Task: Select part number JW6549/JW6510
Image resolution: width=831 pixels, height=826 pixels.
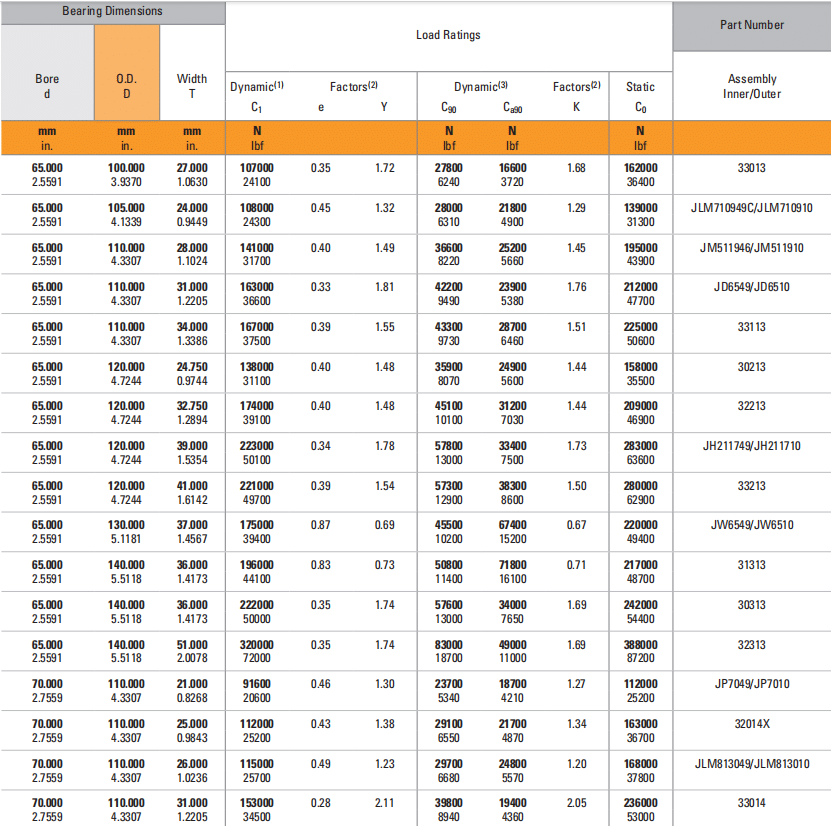Action: tap(751, 525)
